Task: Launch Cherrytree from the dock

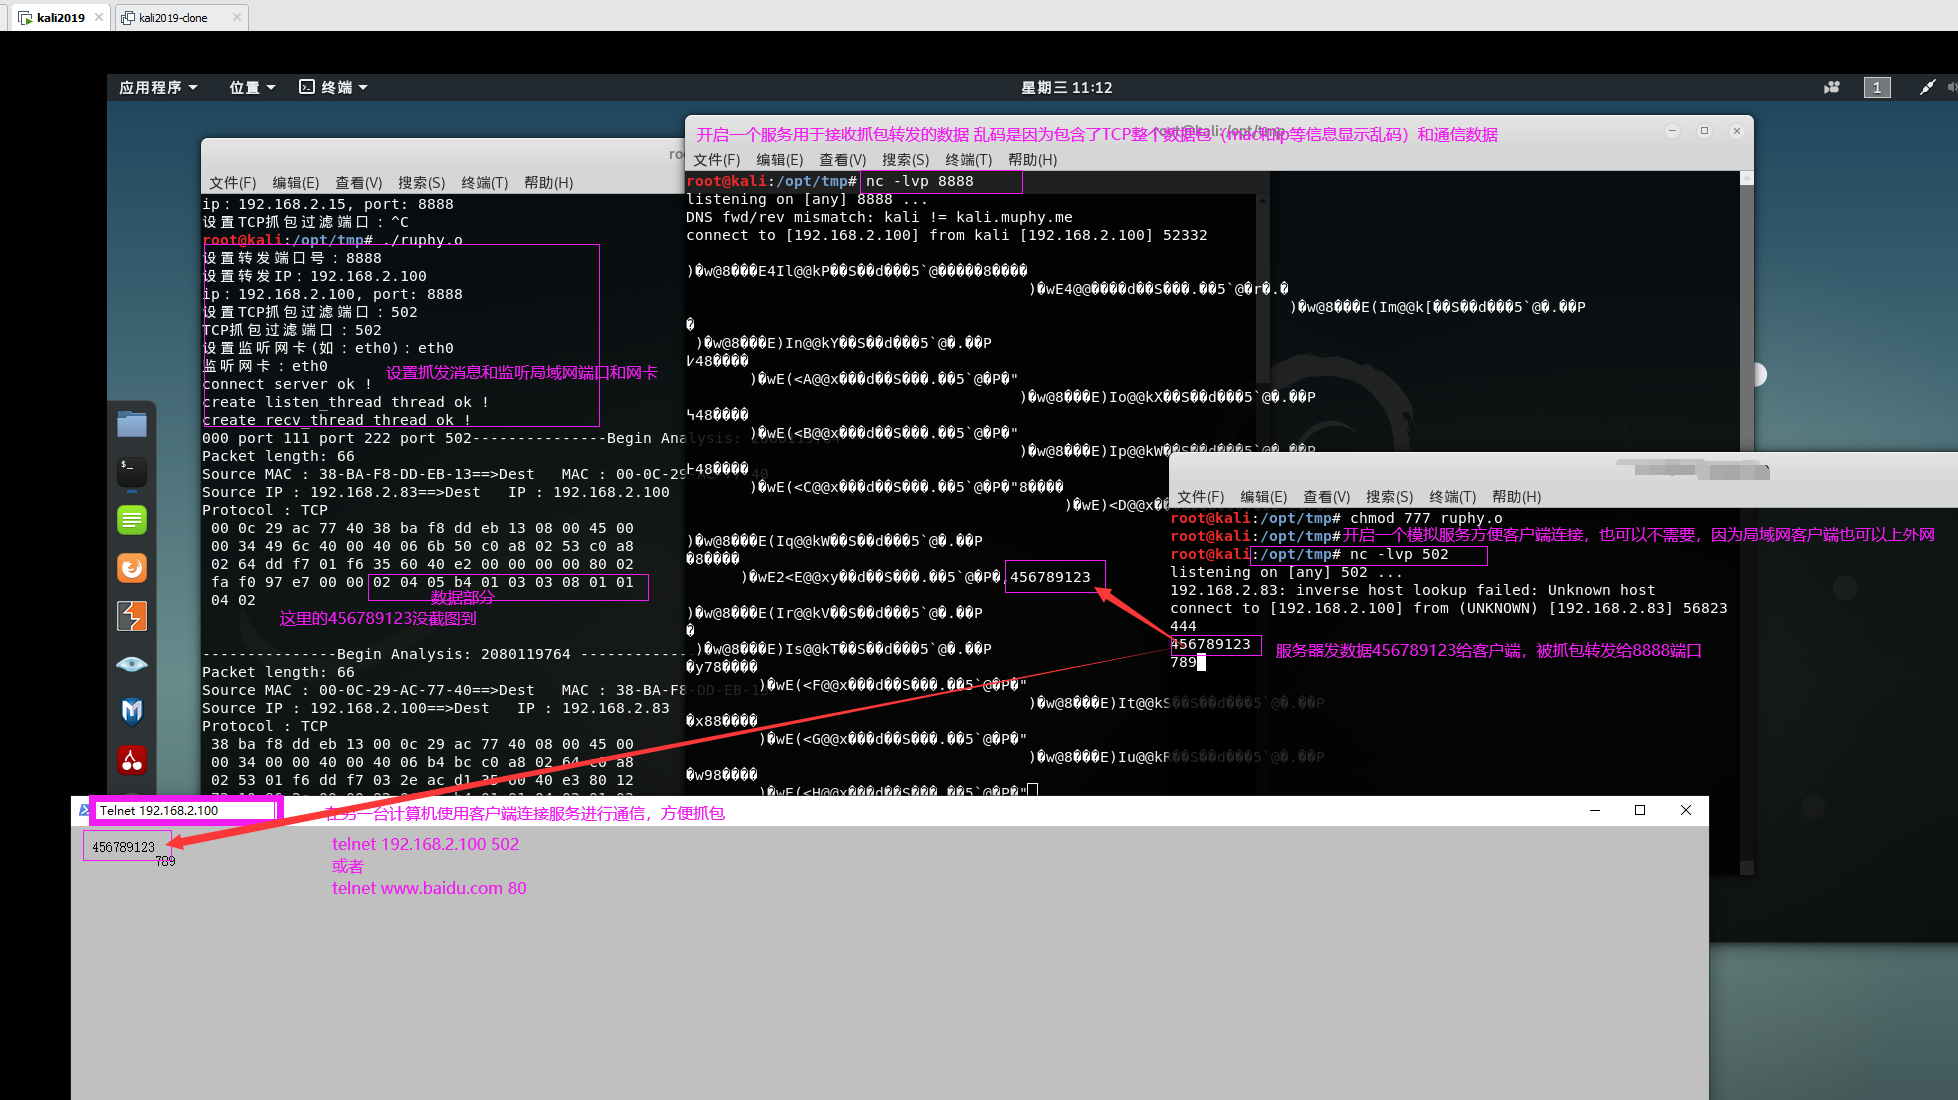Action: pos(132,760)
